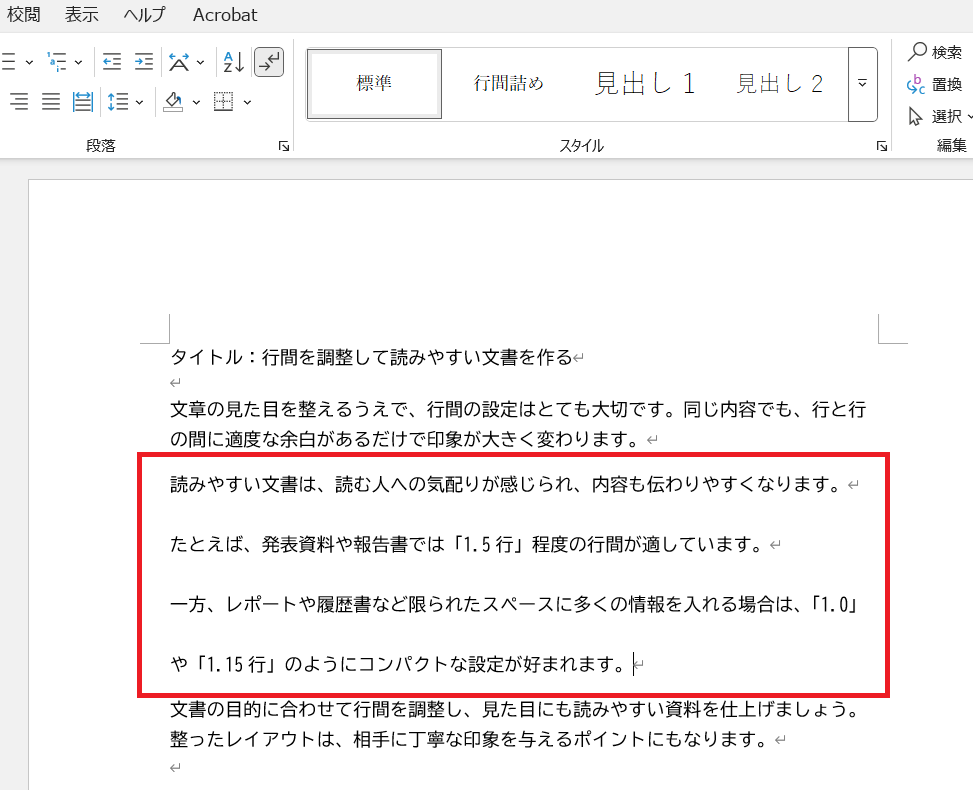Screen dimensions: 973x790
Task: Click the right-align text icon
Action: coord(19,101)
